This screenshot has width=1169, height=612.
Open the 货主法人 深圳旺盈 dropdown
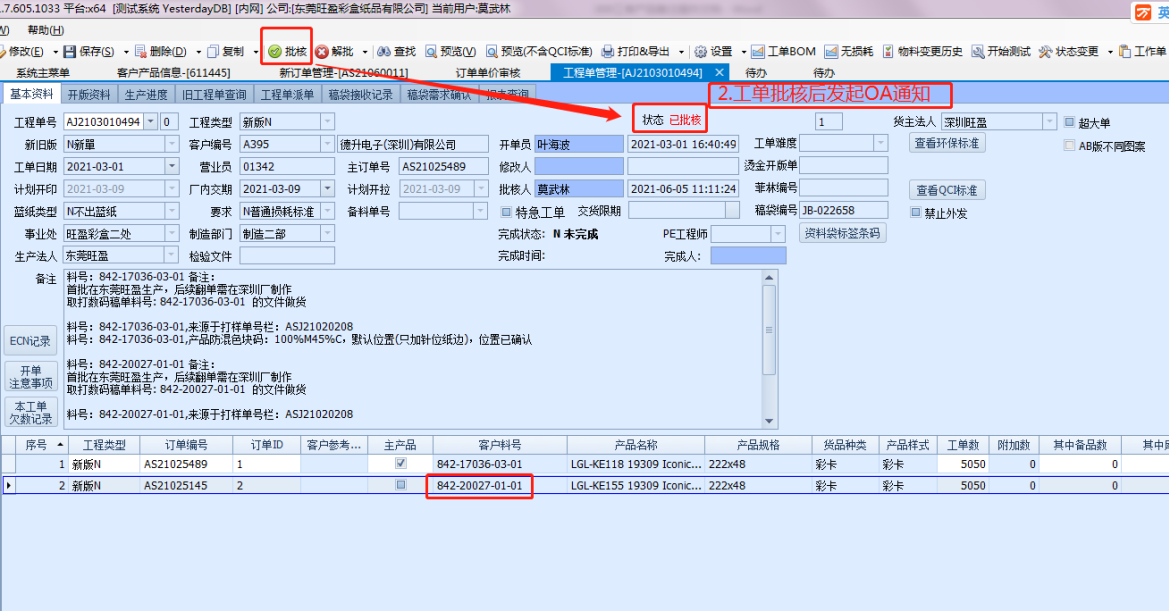tap(1050, 122)
